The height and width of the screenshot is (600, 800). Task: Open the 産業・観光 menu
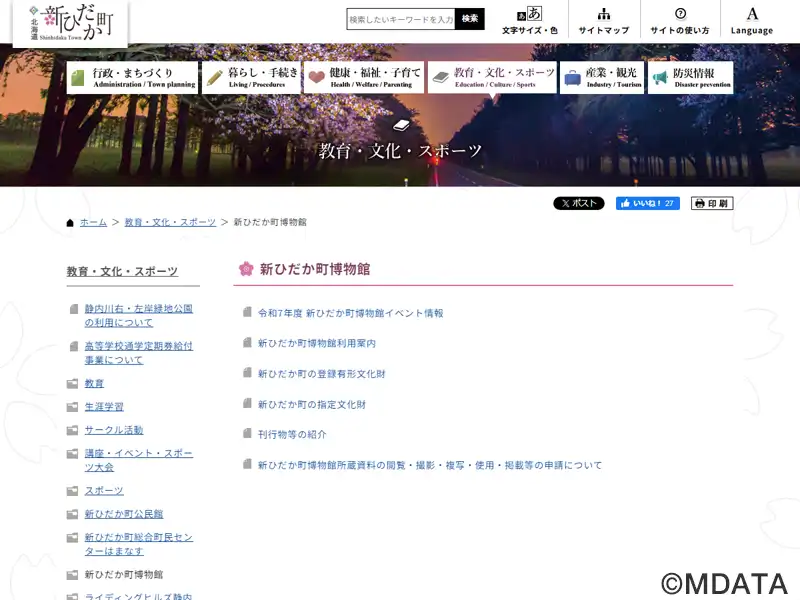click(x=602, y=77)
